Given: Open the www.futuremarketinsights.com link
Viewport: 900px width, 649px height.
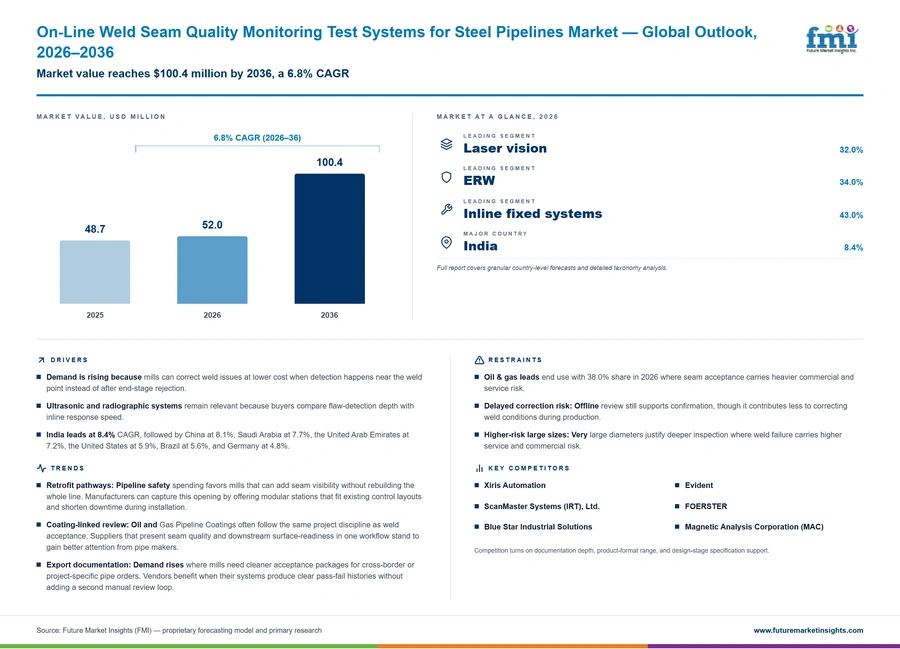Looking at the screenshot, I should [x=808, y=630].
